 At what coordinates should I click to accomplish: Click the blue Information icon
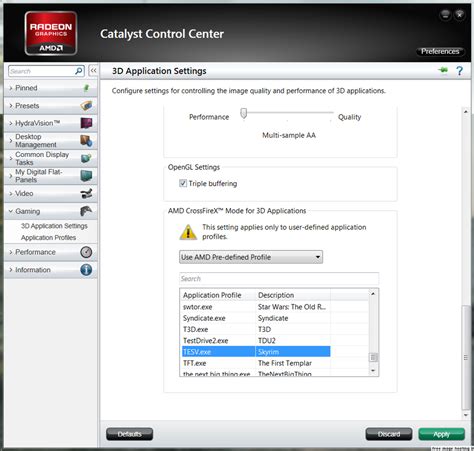tap(86, 270)
